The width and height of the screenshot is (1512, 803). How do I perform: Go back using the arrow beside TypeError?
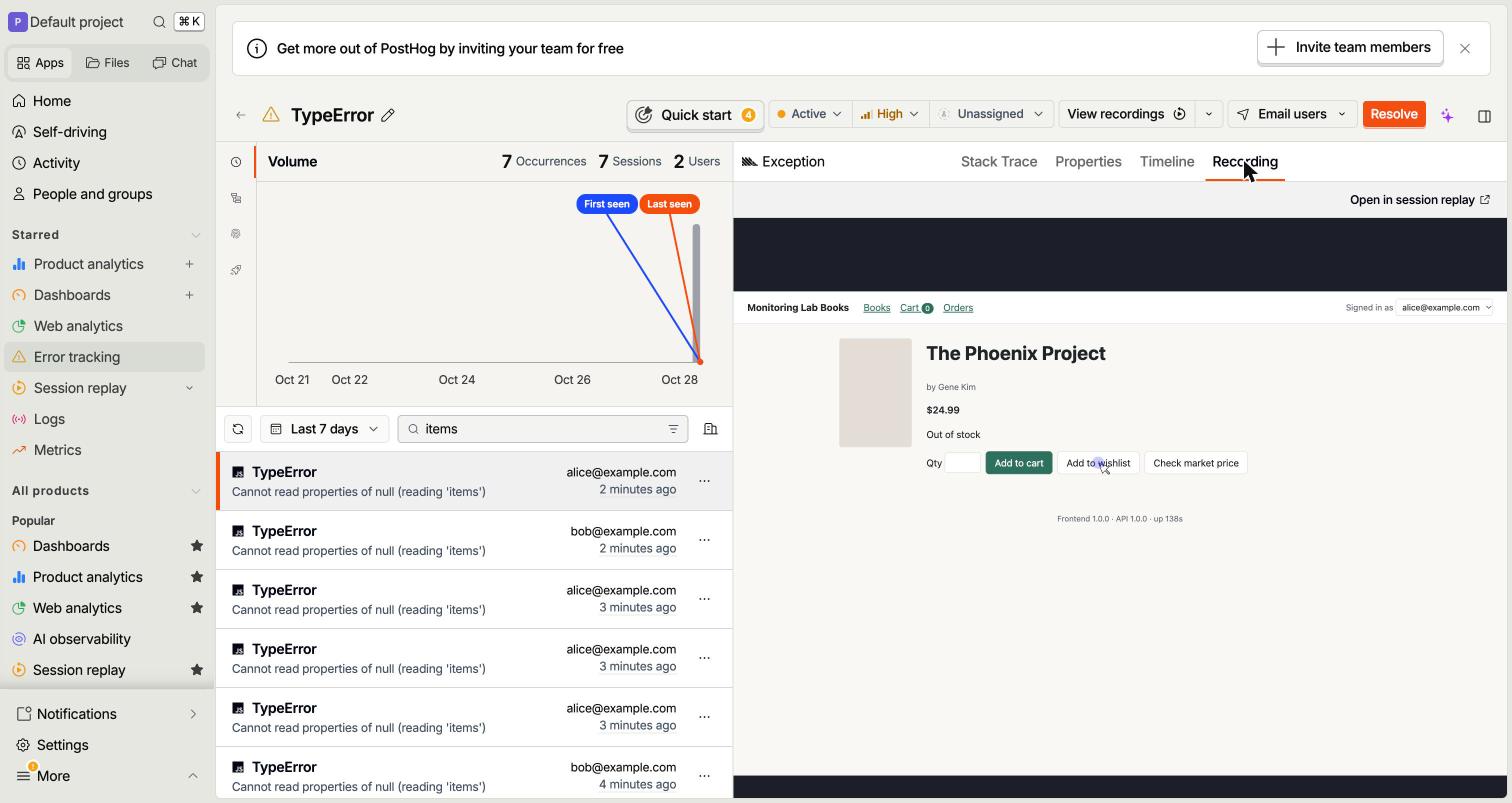click(241, 115)
